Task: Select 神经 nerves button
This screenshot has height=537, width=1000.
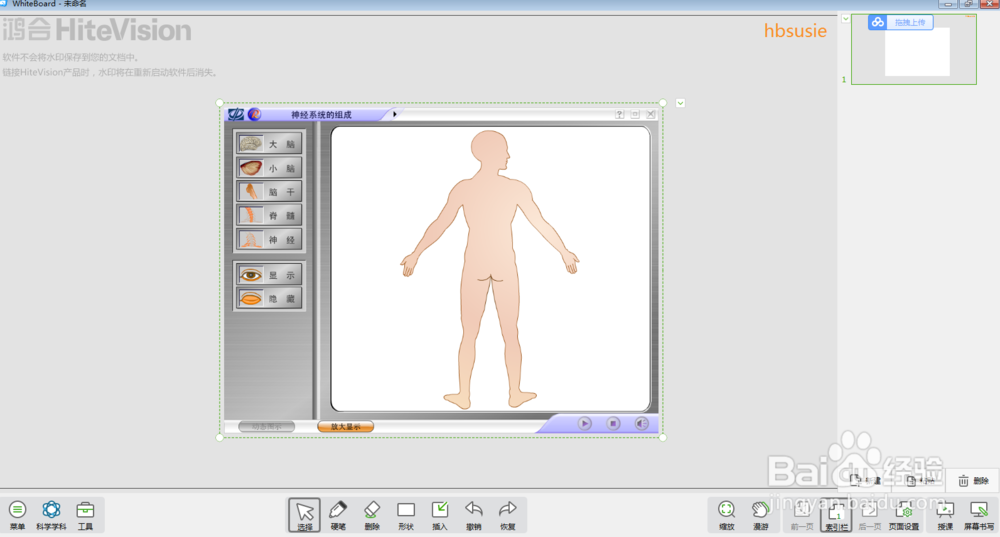Action: pyautogui.click(x=269, y=240)
